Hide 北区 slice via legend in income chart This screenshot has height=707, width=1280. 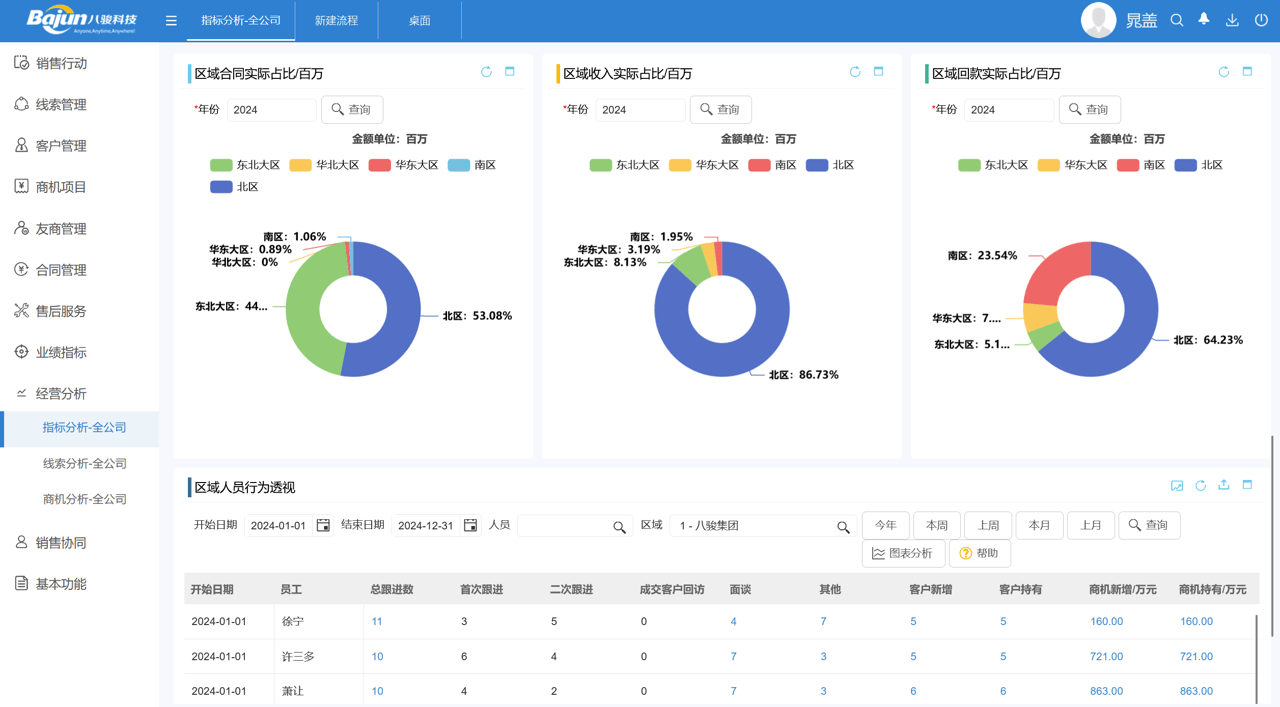834,165
